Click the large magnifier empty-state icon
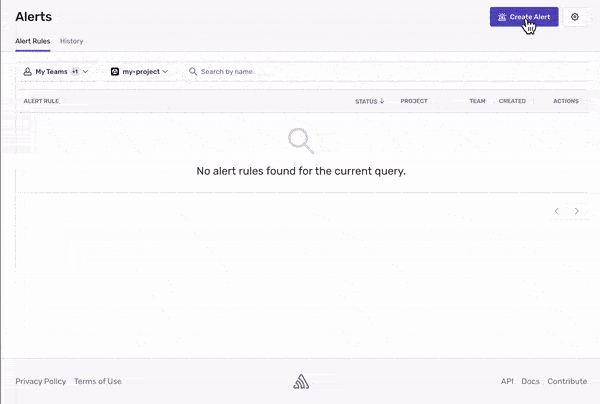 point(300,141)
